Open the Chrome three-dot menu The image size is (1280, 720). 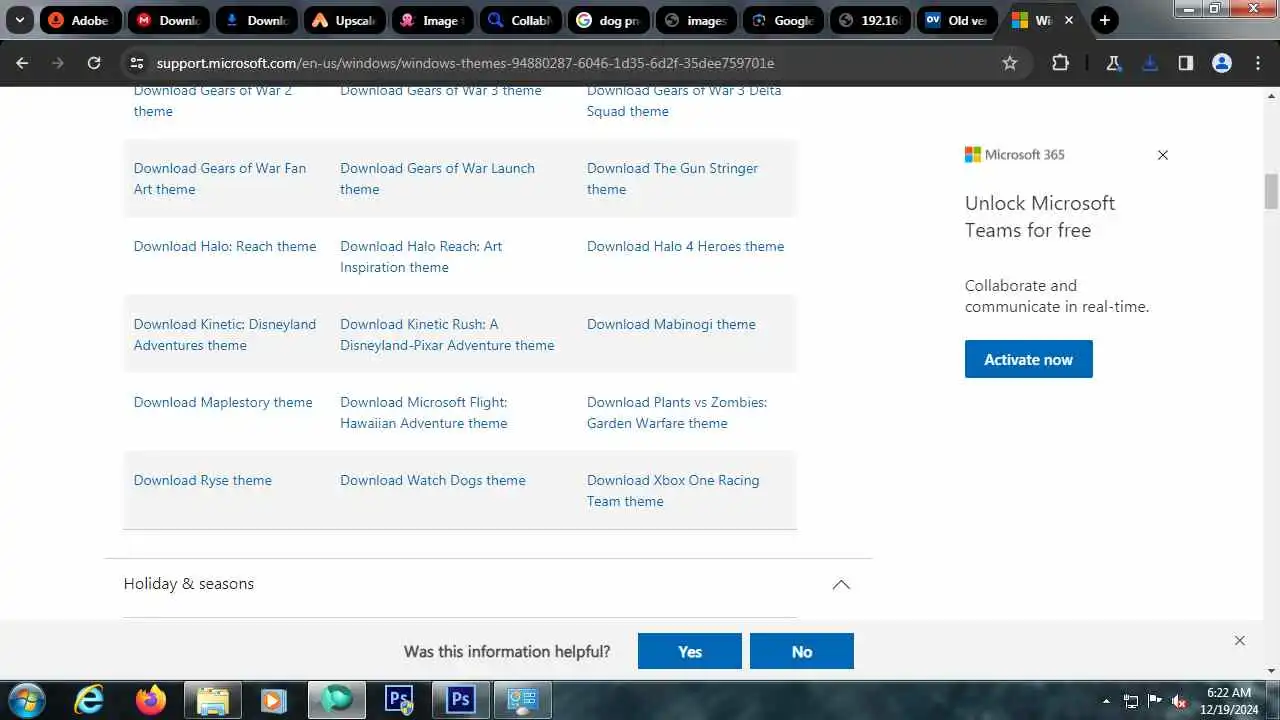[x=1258, y=63]
